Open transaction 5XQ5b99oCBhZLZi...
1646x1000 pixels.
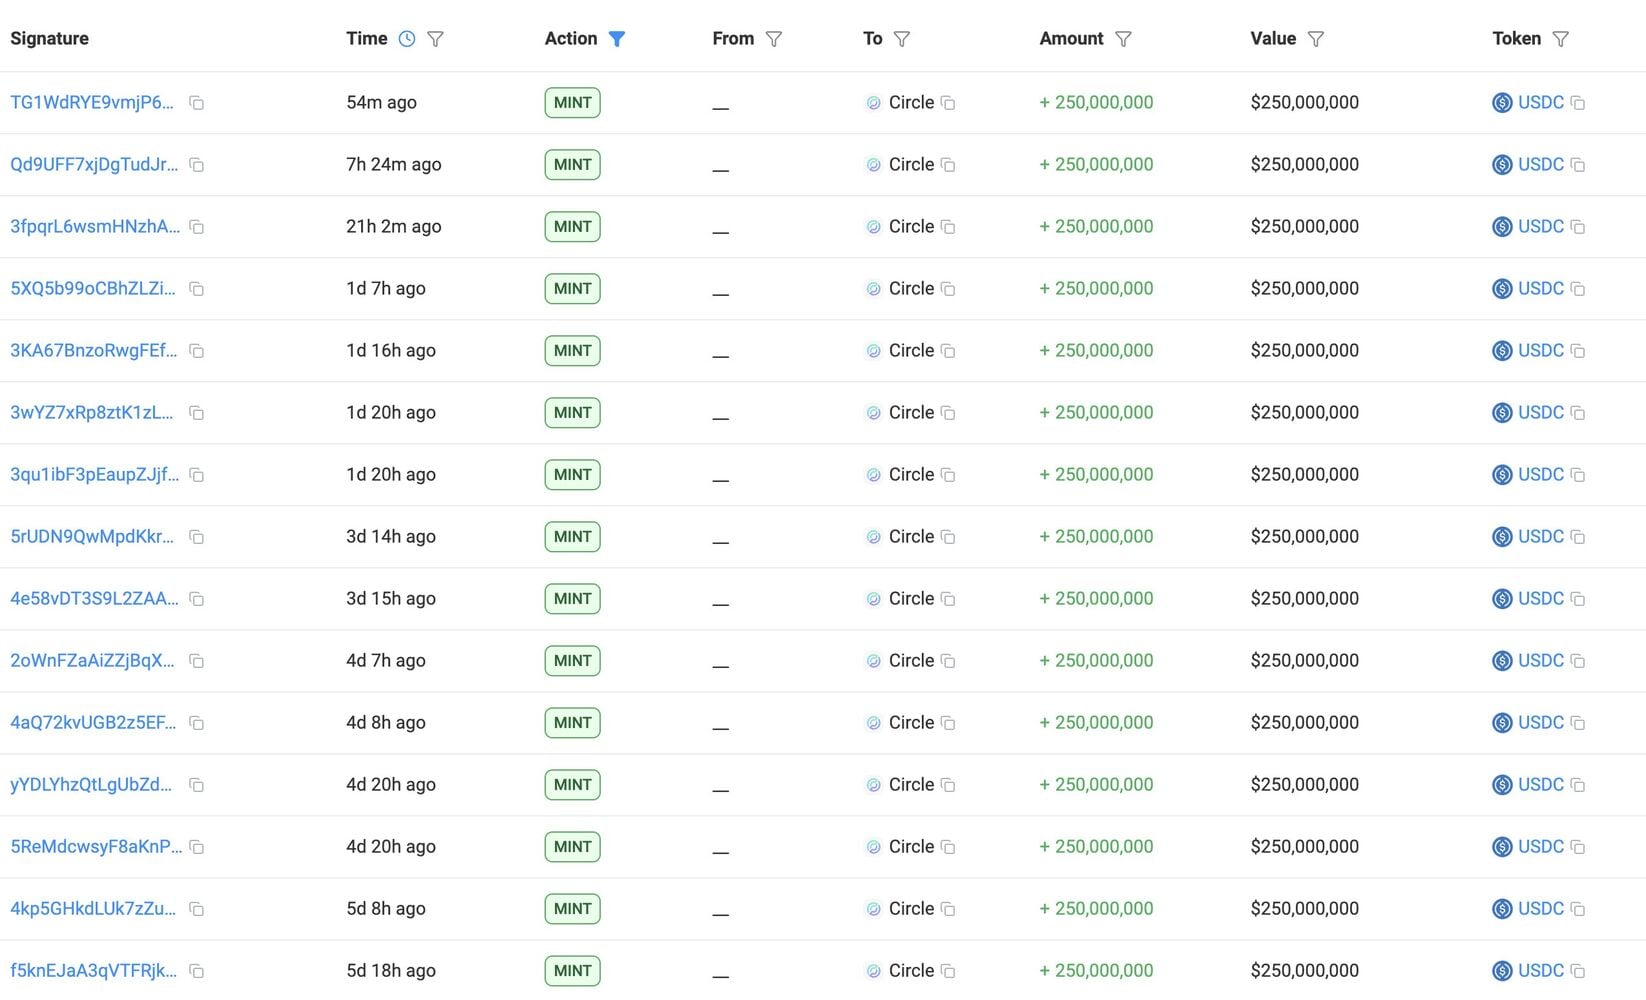pos(93,288)
